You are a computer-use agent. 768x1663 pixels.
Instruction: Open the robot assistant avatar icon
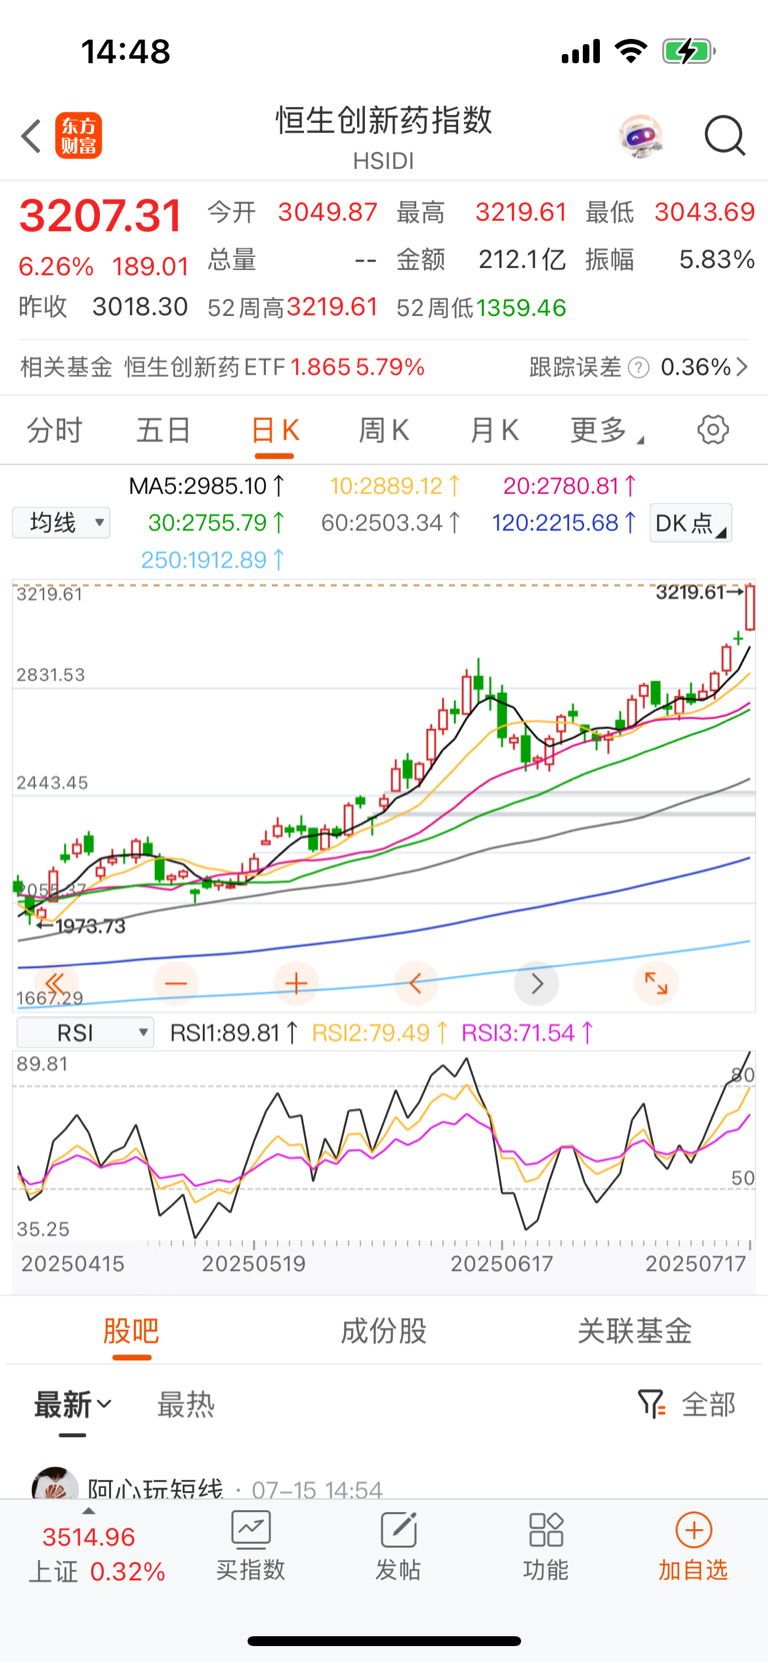[x=641, y=136]
